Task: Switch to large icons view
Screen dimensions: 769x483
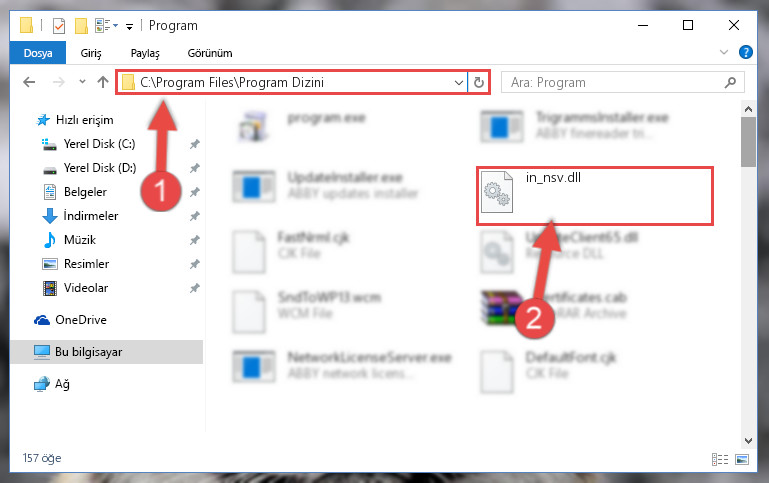Action: [x=742, y=459]
